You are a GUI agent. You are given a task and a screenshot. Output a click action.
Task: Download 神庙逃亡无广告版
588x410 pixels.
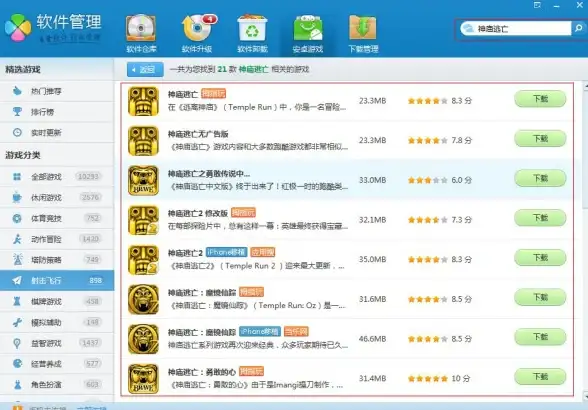coord(540,139)
